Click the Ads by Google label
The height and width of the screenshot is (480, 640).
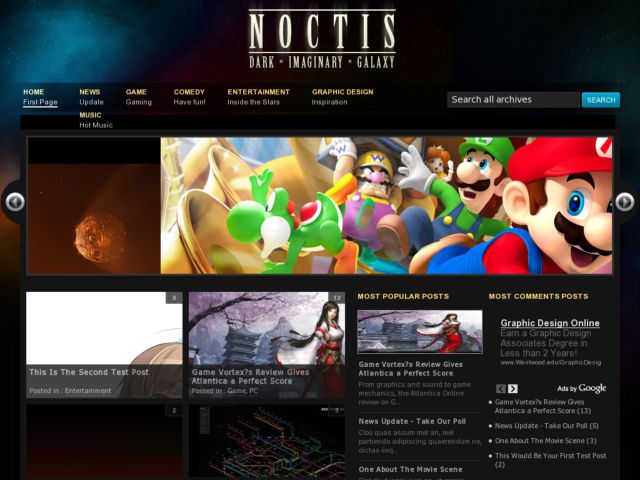click(x=582, y=388)
